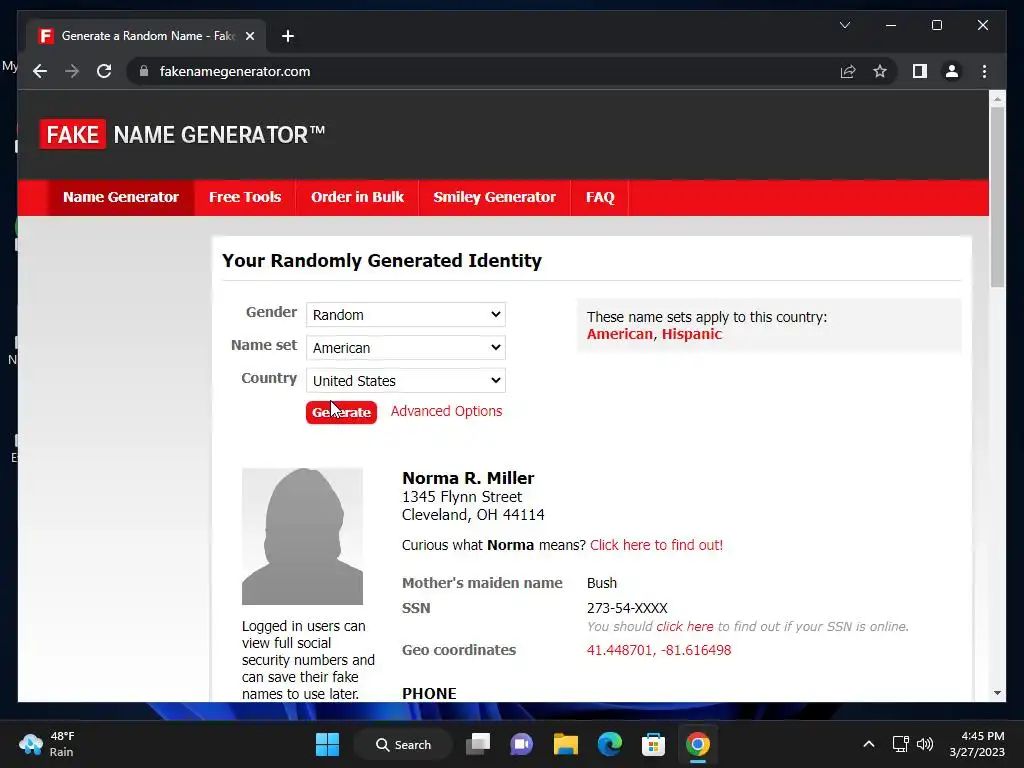Open Task View in taskbar
1024x768 pixels.
click(478, 744)
